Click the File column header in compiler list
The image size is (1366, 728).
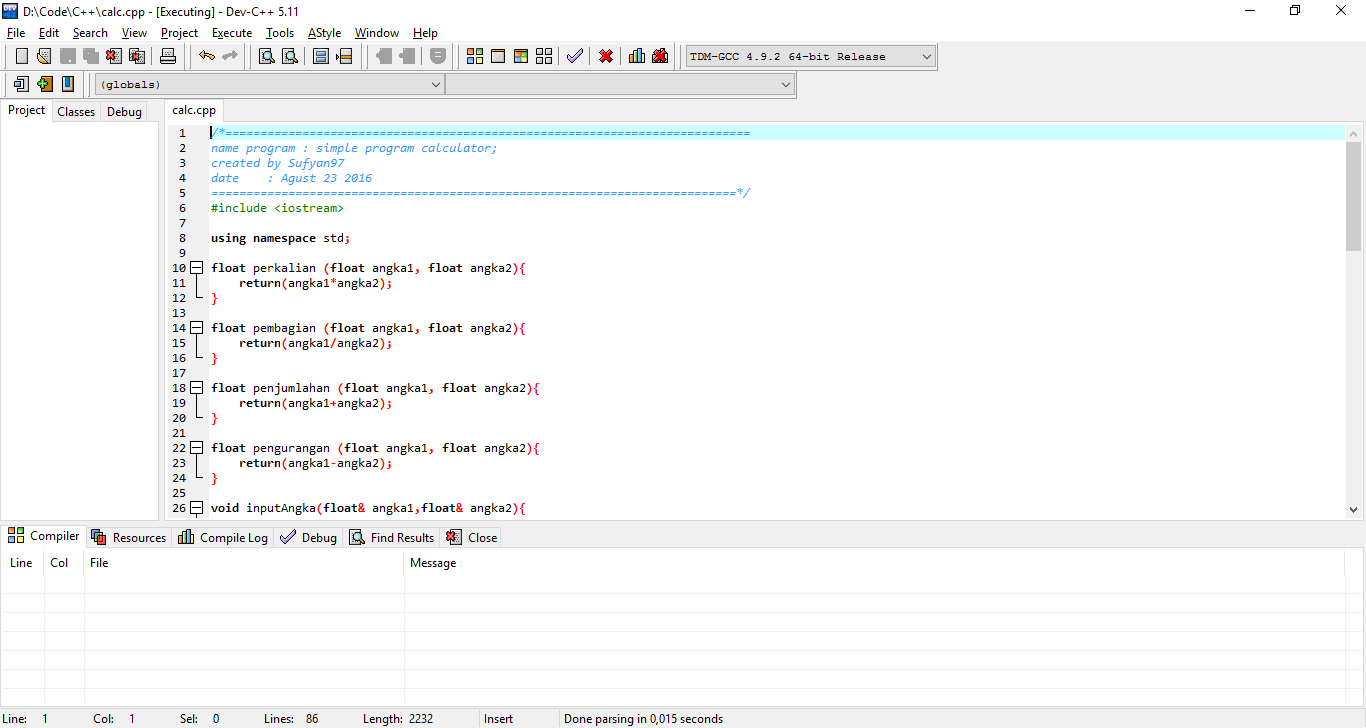[x=244, y=563]
